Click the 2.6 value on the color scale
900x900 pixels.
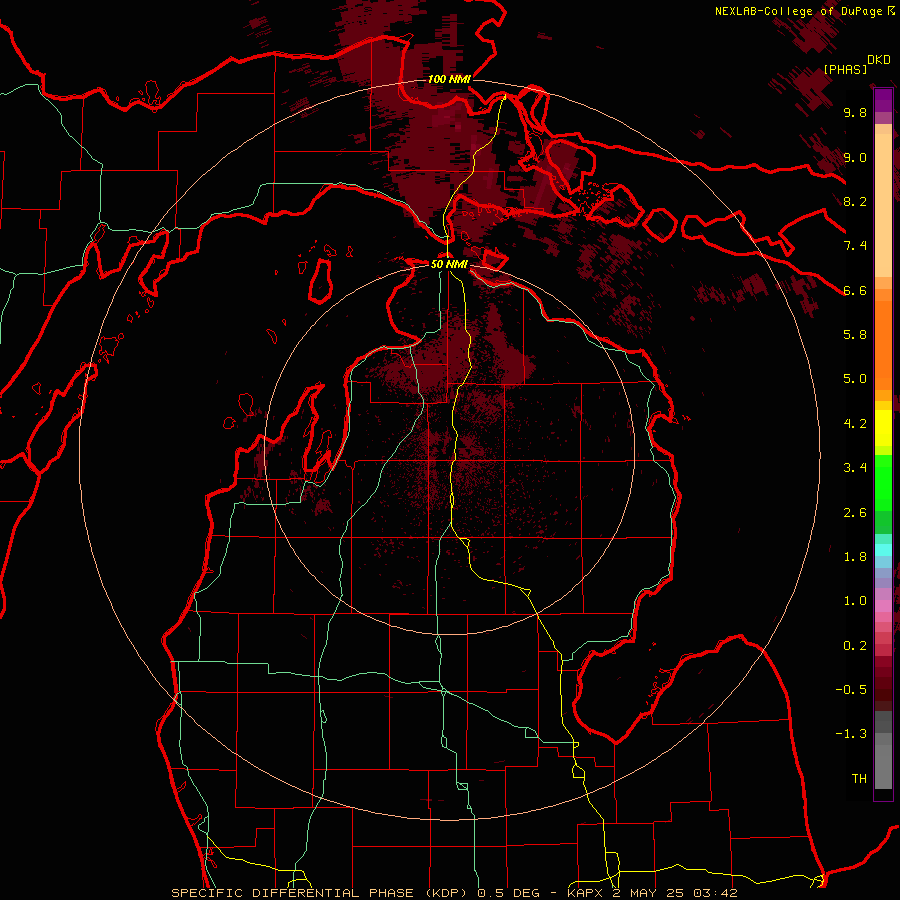tap(855, 513)
